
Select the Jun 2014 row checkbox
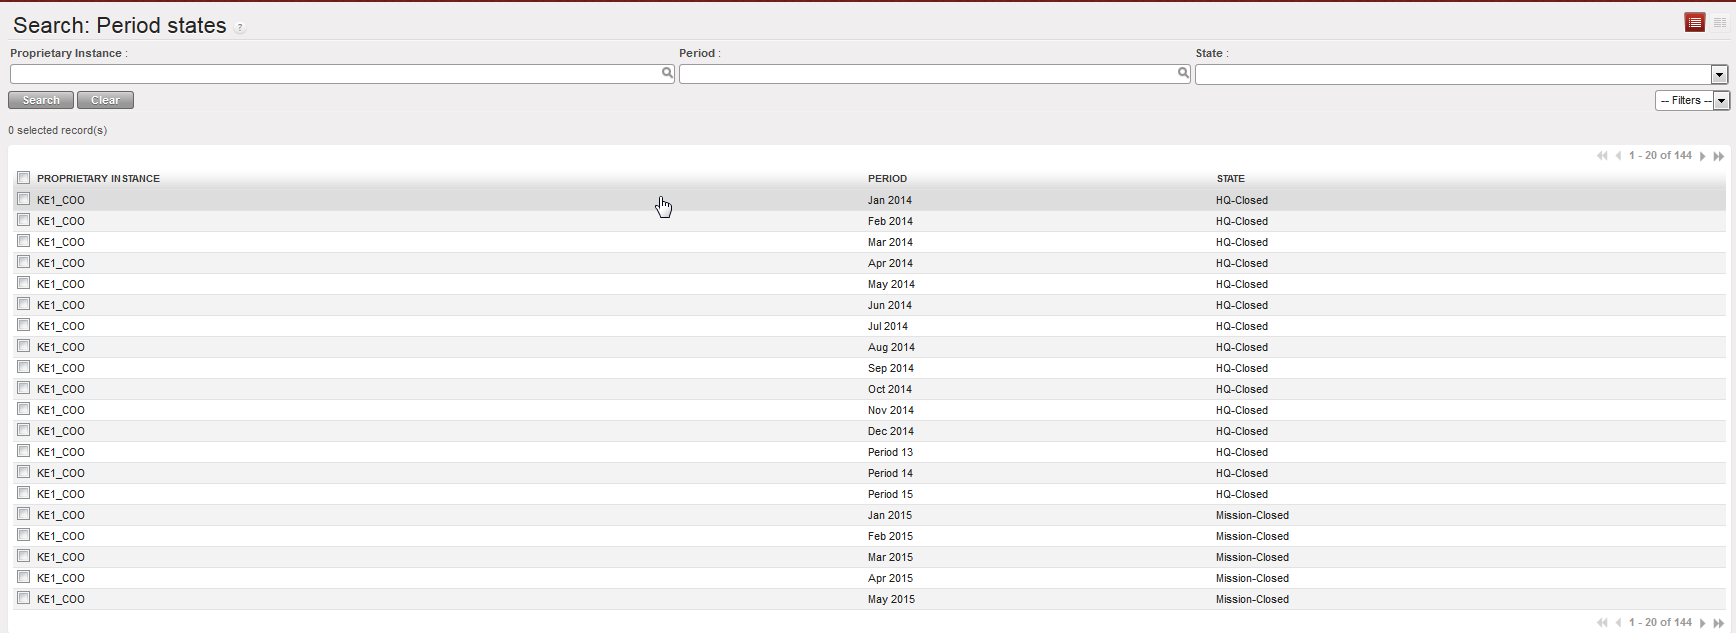click(23, 304)
